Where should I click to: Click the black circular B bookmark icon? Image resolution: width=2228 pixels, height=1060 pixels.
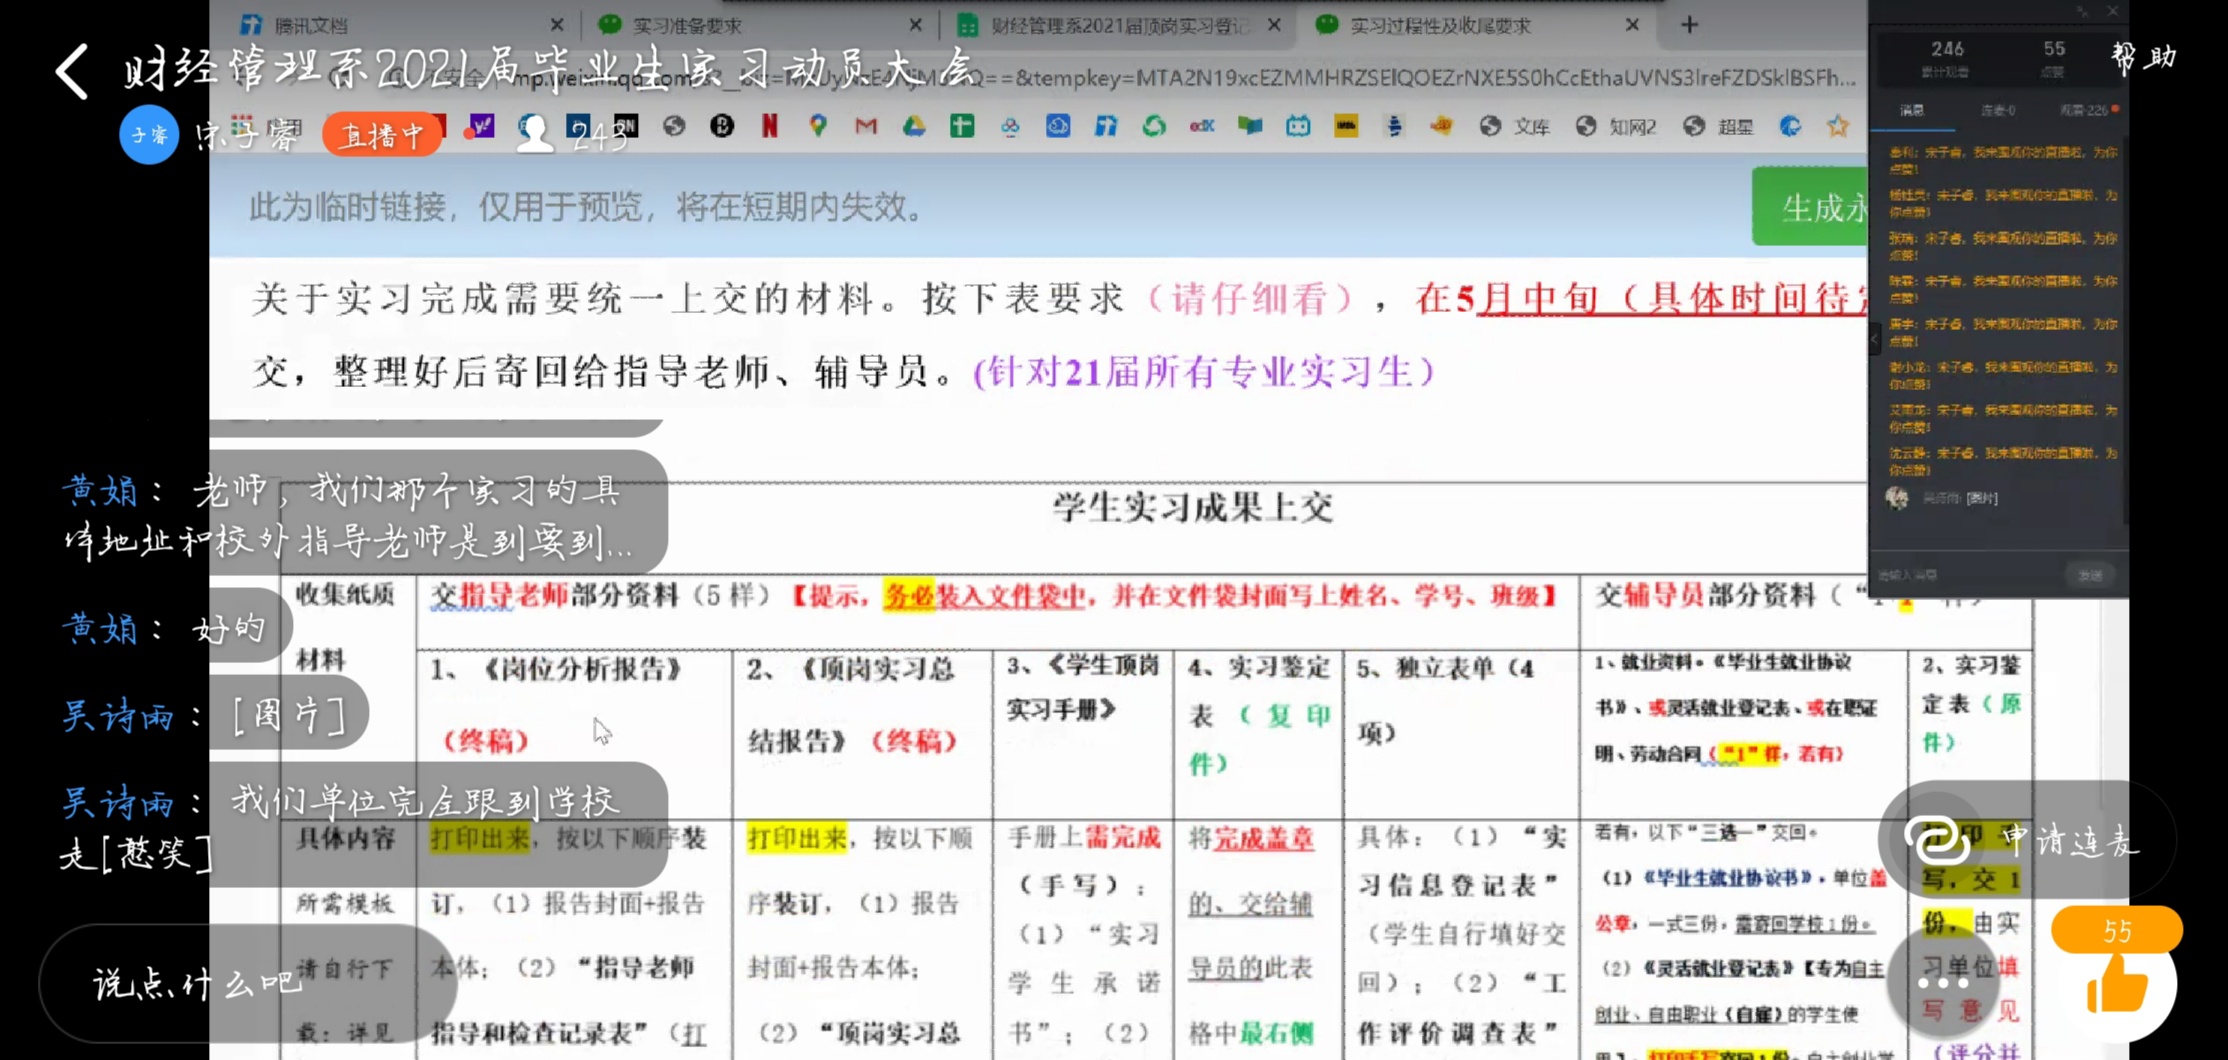pyautogui.click(x=722, y=126)
